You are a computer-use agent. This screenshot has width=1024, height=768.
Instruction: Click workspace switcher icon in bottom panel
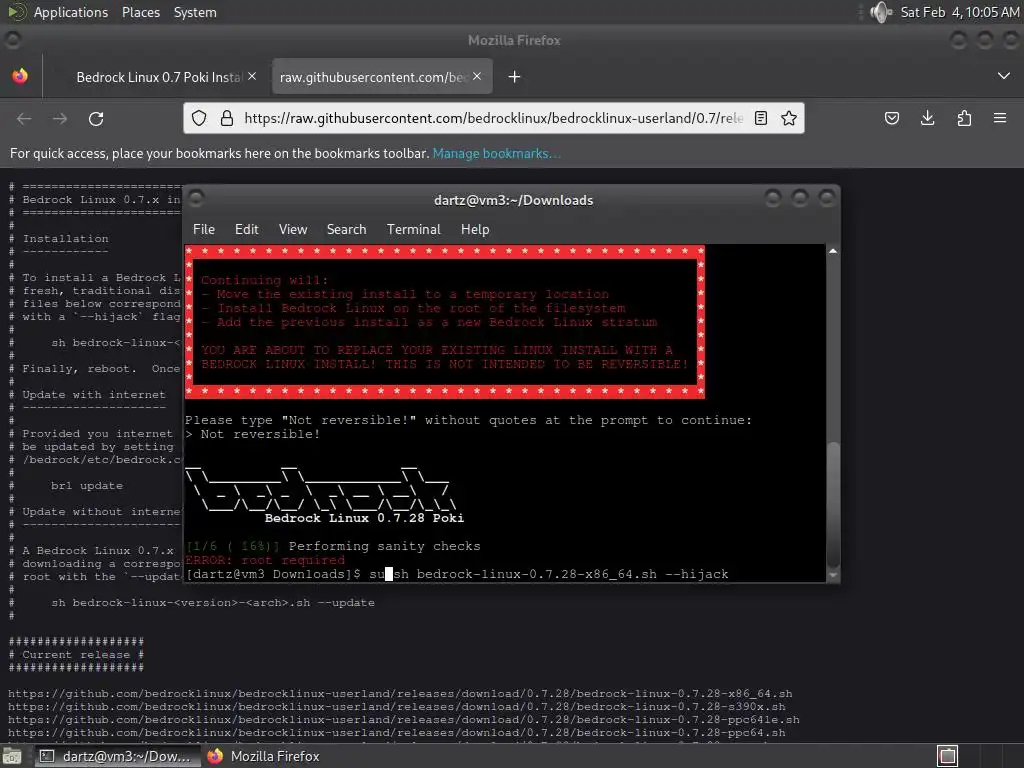pos(948,756)
